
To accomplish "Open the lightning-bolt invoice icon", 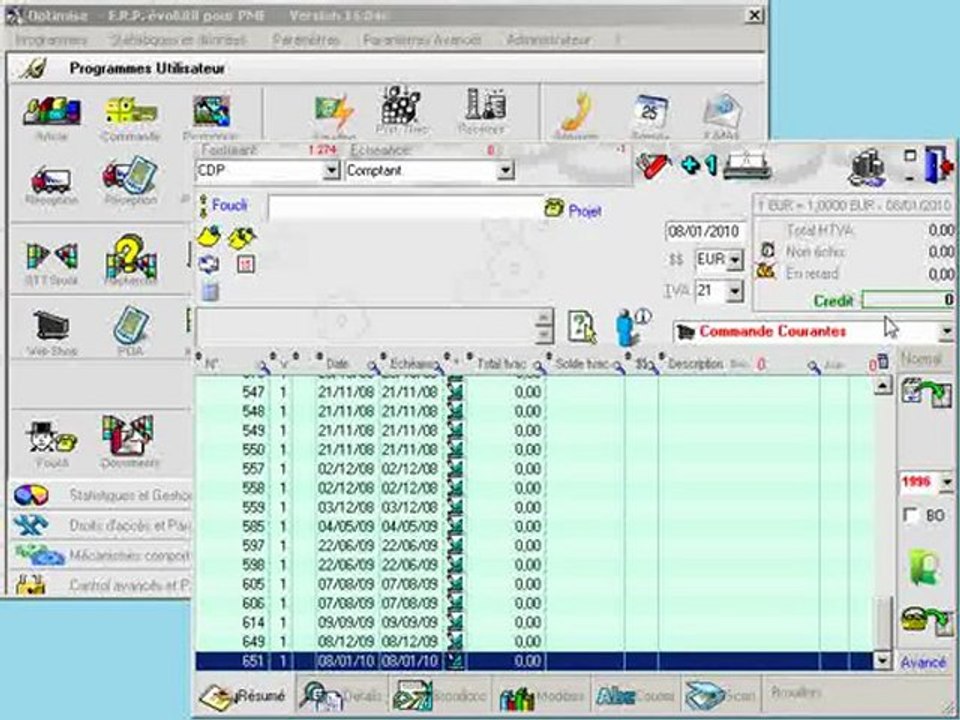I will pos(334,113).
